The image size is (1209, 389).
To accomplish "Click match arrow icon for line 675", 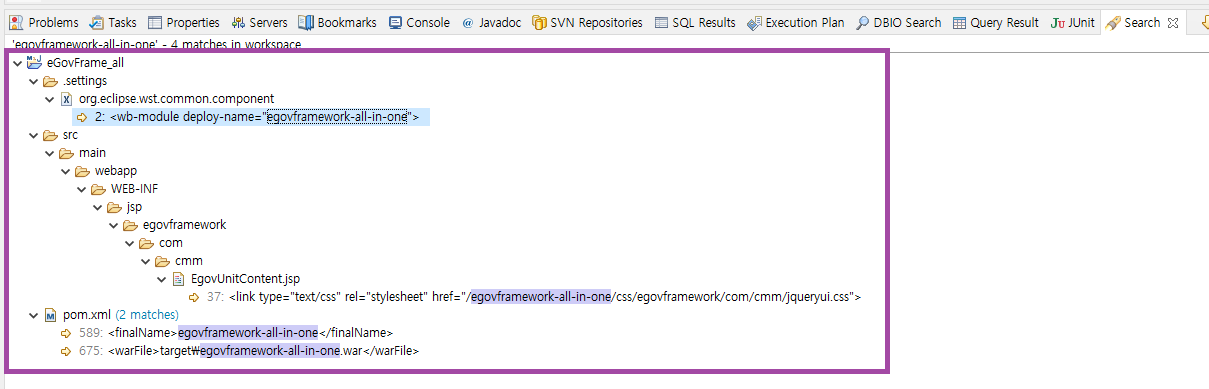I will click(x=67, y=351).
